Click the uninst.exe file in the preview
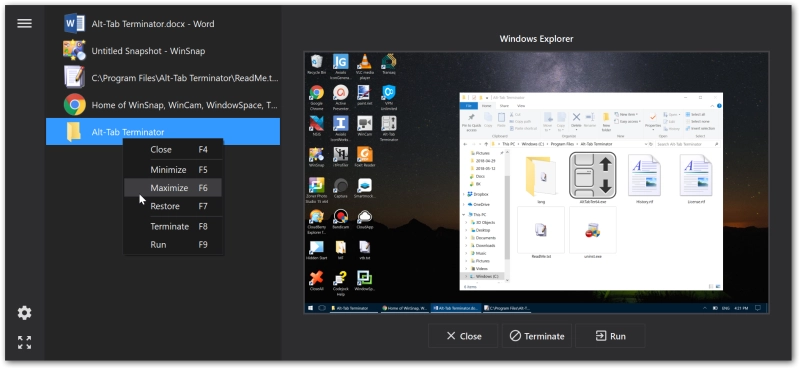 tap(592, 232)
